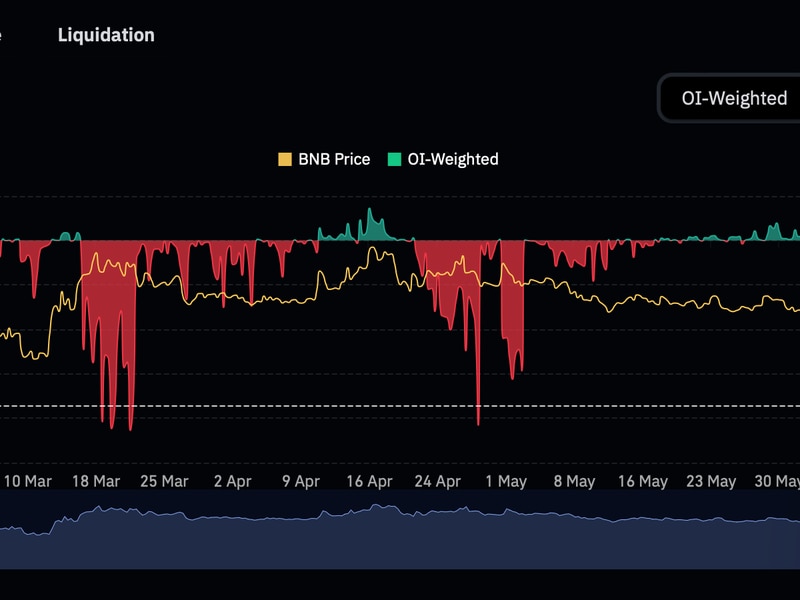Pick the 2 Apr axis label
Image resolution: width=800 pixels, height=600 pixels.
(x=232, y=481)
